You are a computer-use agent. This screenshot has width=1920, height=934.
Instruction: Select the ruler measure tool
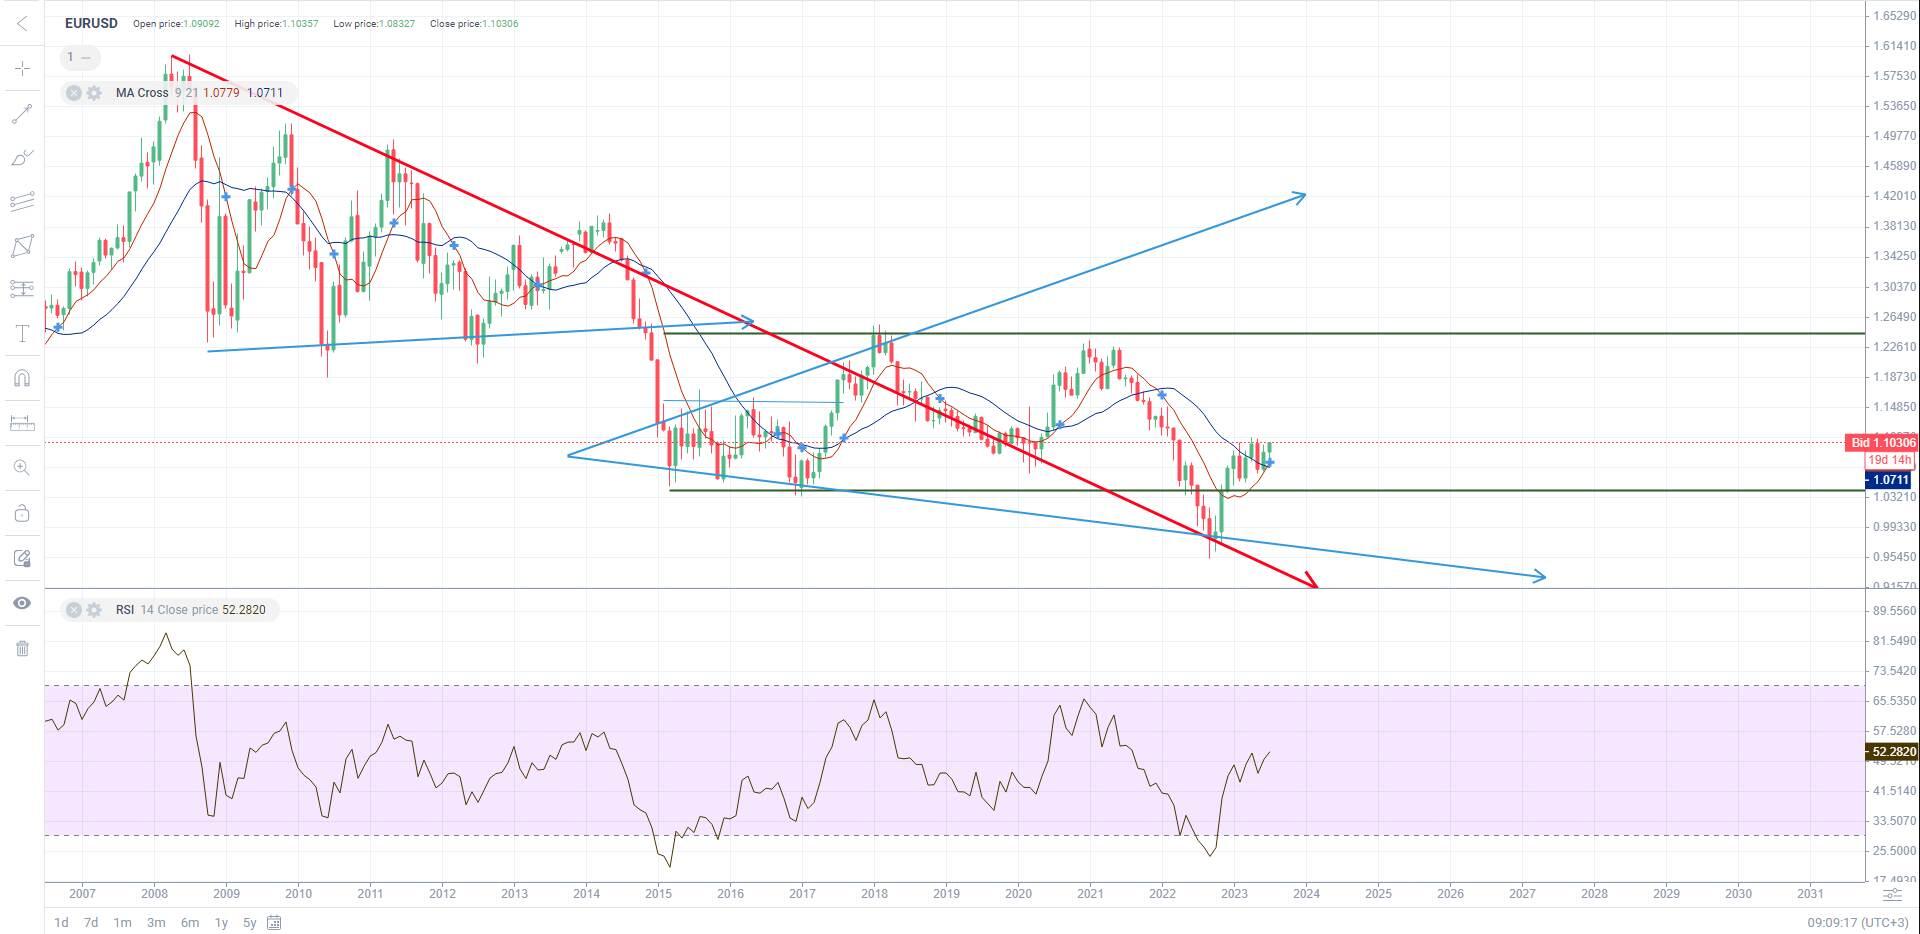click(x=22, y=422)
